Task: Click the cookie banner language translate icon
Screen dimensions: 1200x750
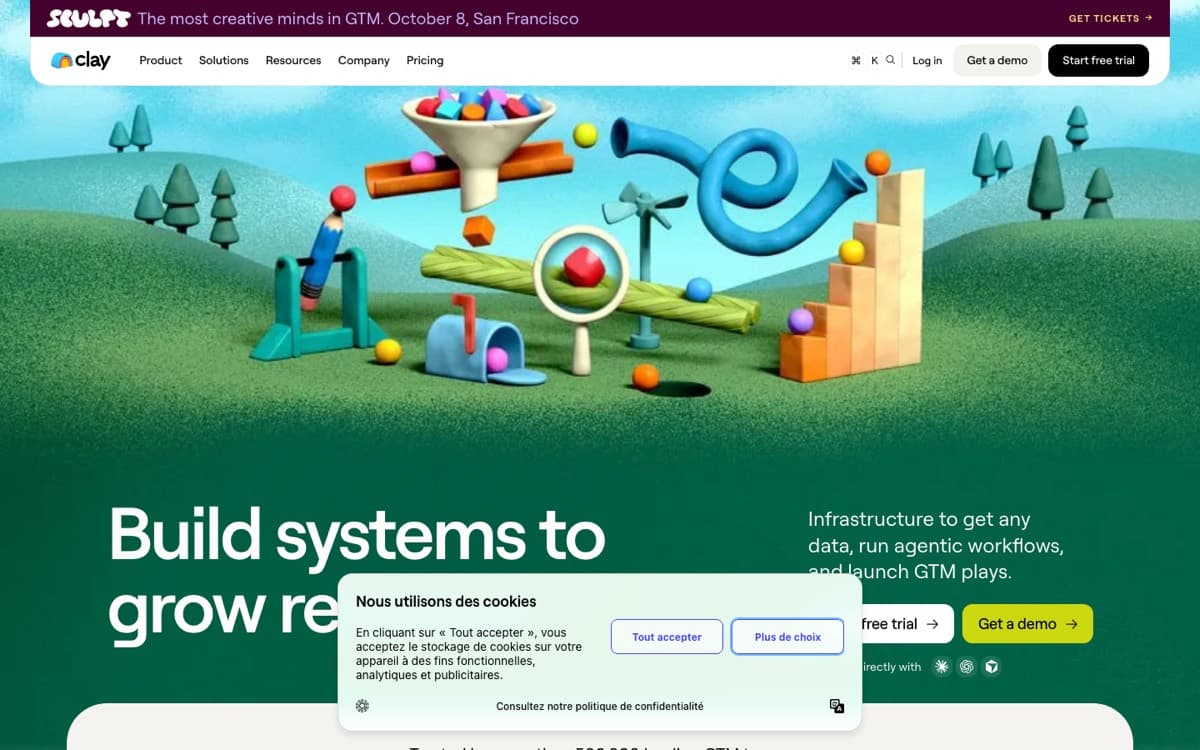Action: pos(837,706)
